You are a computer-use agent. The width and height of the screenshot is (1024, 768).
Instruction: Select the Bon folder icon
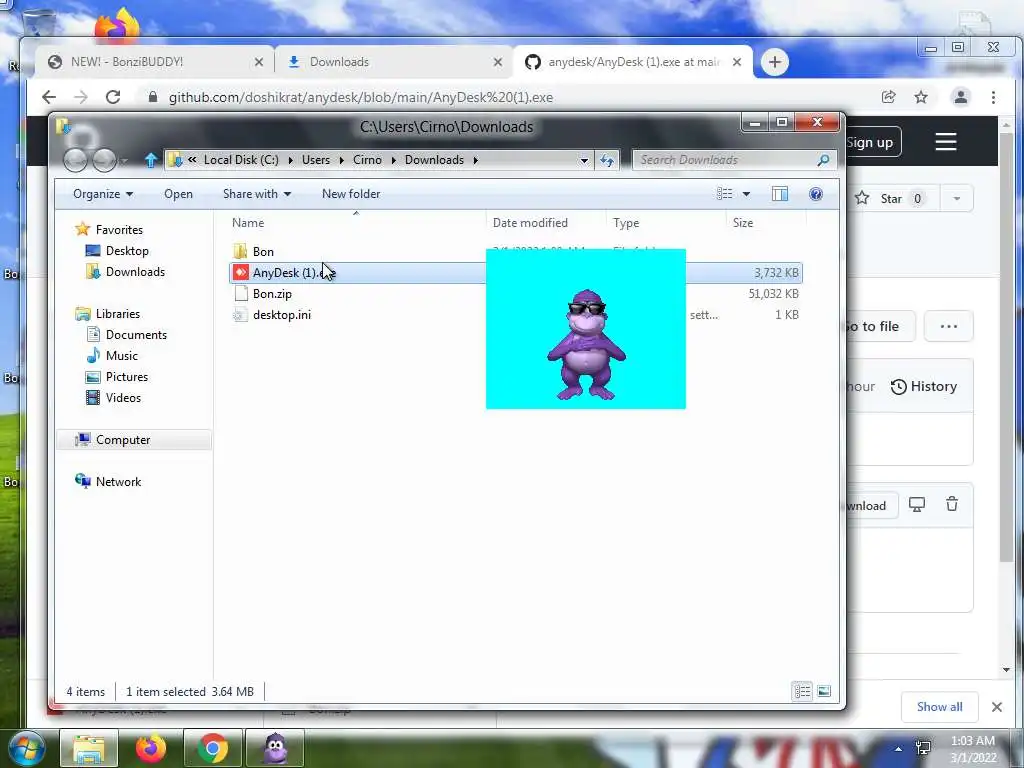point(240,251)
